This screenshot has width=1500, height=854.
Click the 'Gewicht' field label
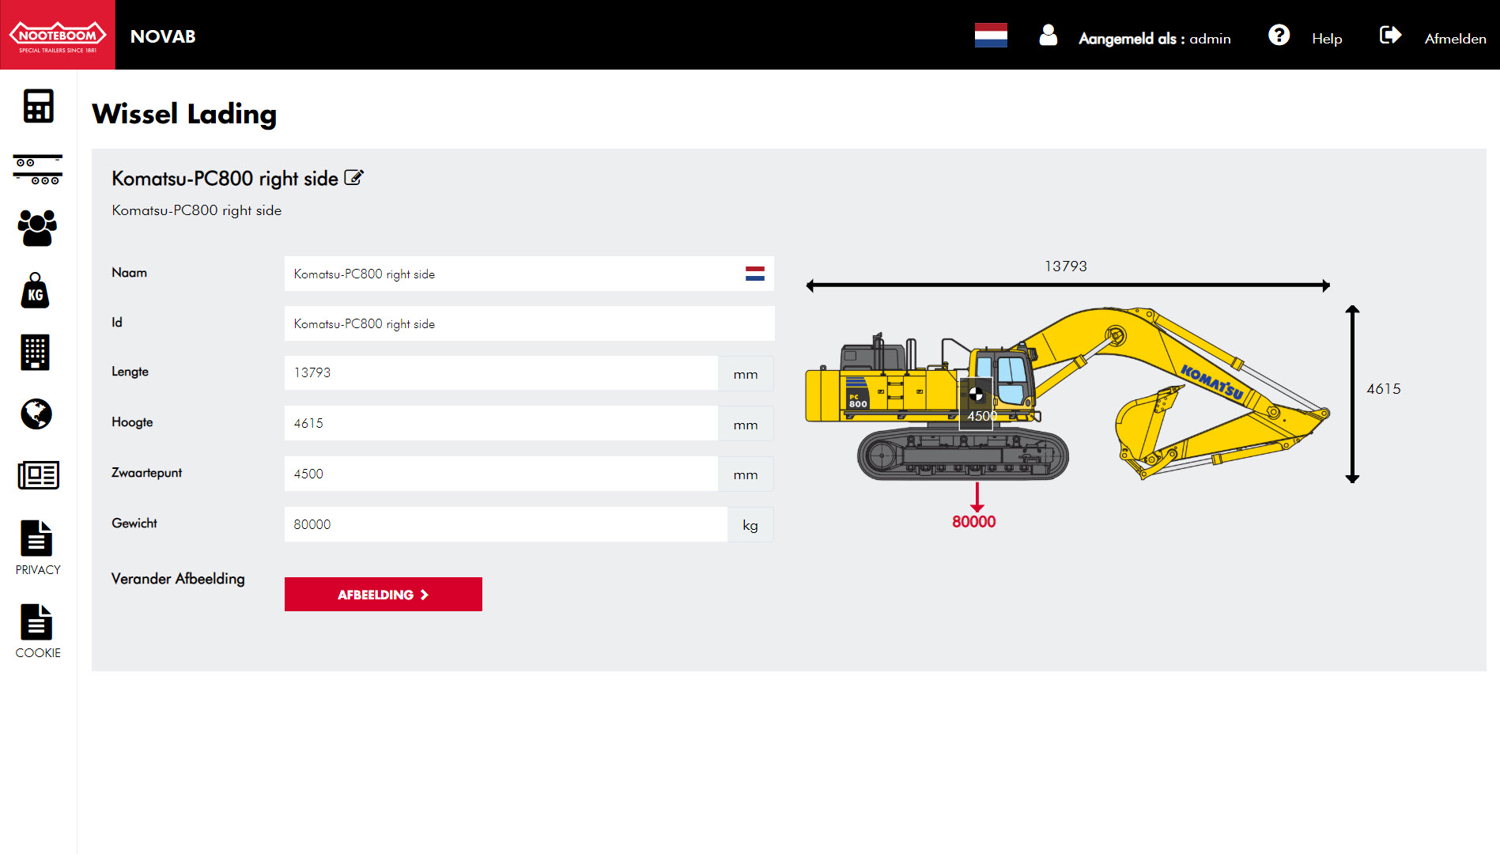click(134, 523)
